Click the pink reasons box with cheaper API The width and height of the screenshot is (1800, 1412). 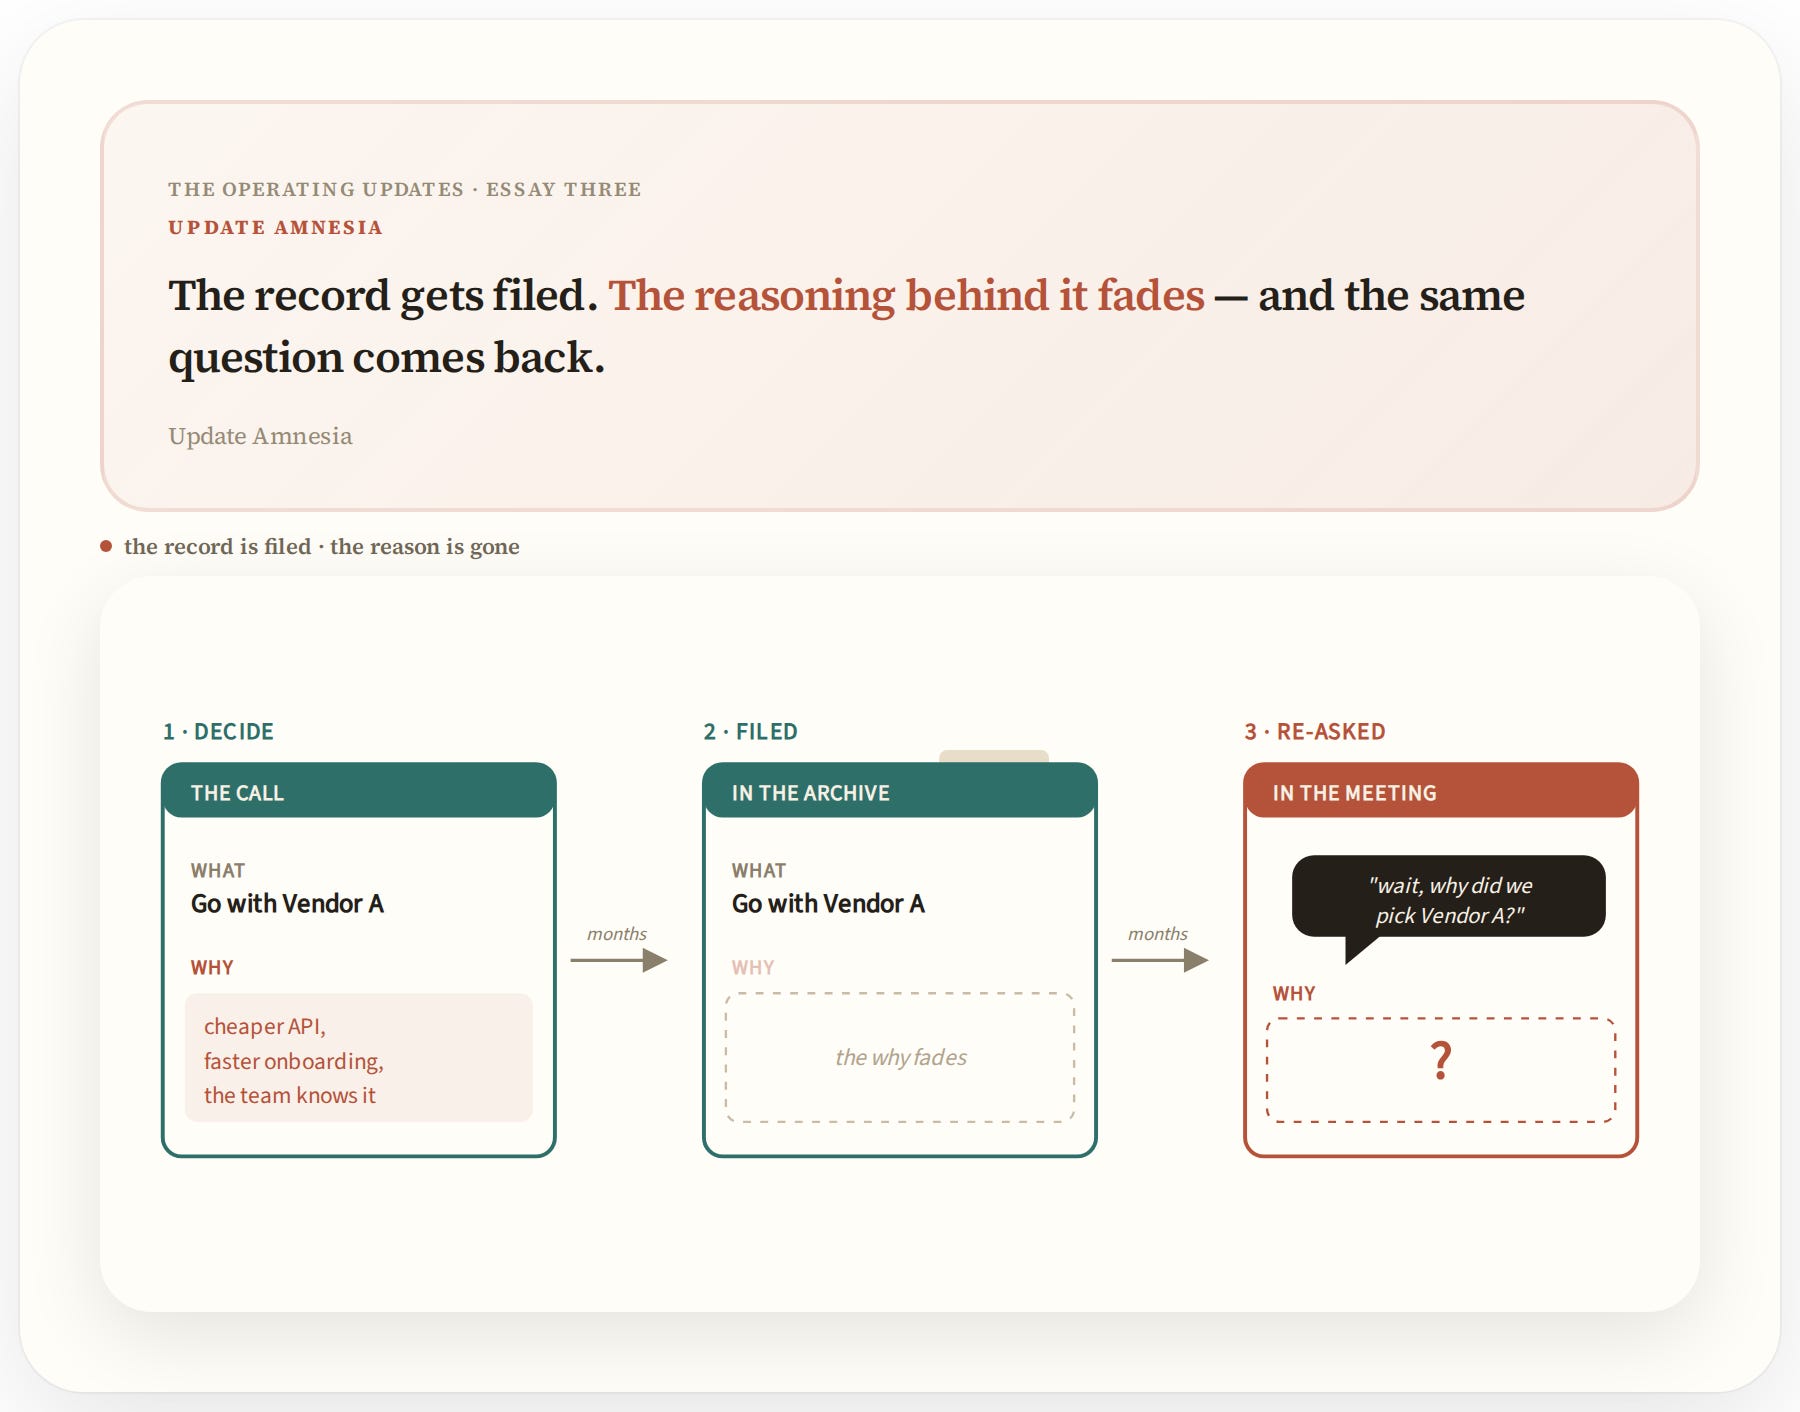click(x=359, y=1057)
